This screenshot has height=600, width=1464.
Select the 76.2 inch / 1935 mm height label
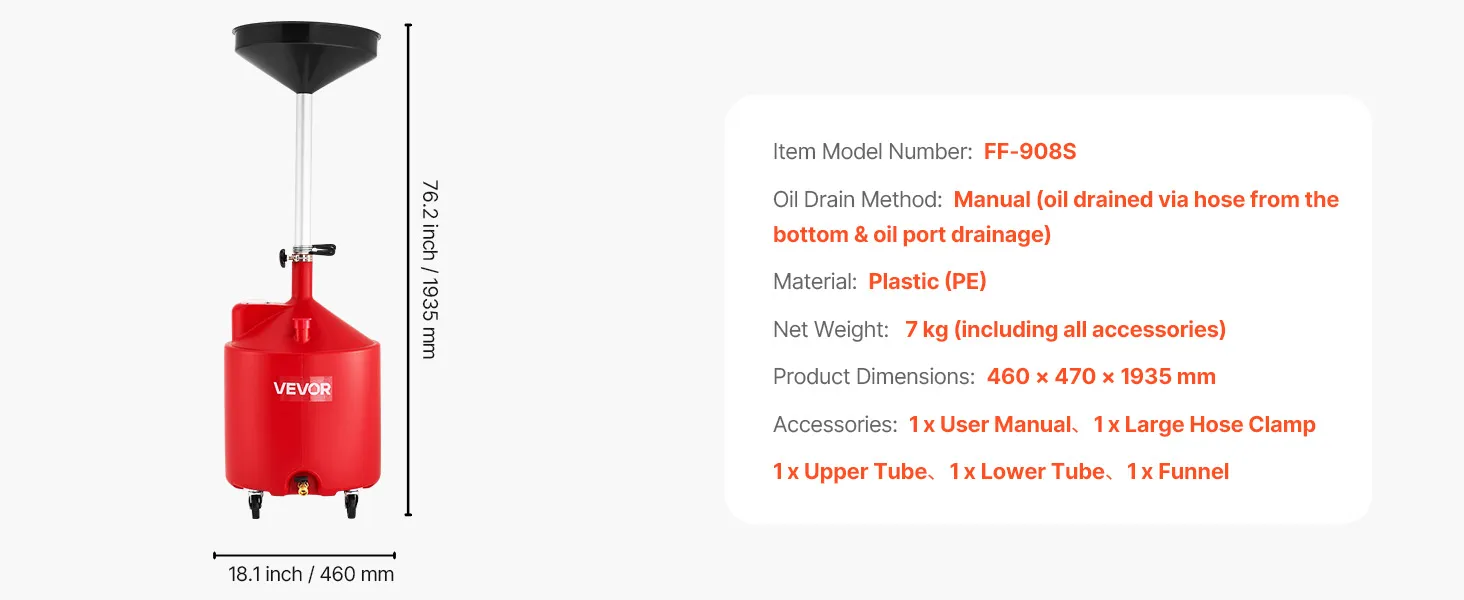click(x=429, y=270)
